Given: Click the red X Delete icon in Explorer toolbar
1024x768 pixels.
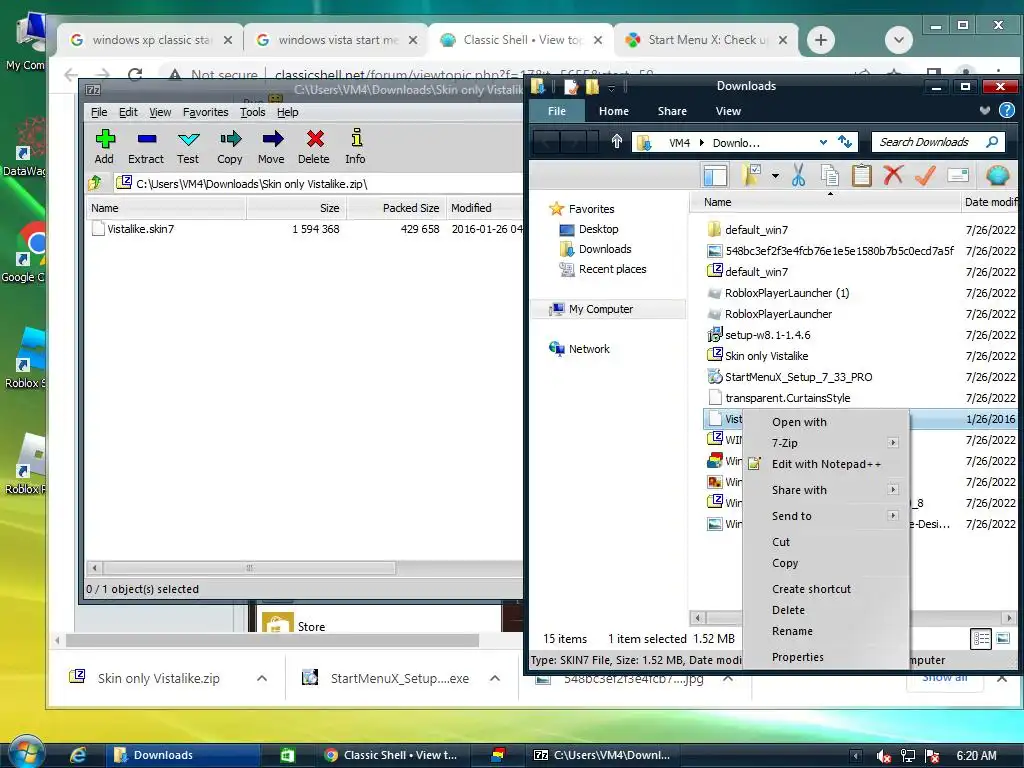Looking at the screenshot, I should coord(893,175).
